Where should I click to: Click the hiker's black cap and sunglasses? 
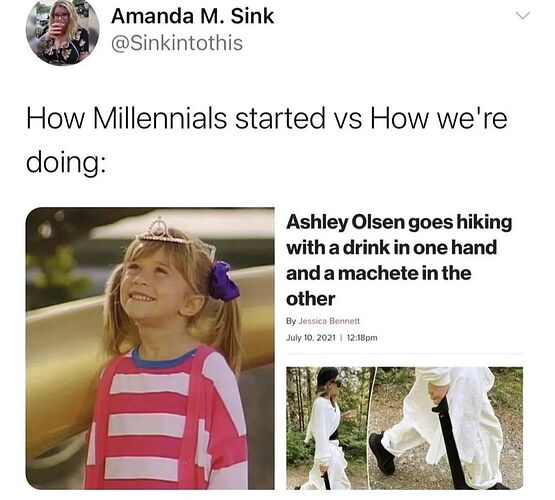pyautogui.click(x=330, y=379)
